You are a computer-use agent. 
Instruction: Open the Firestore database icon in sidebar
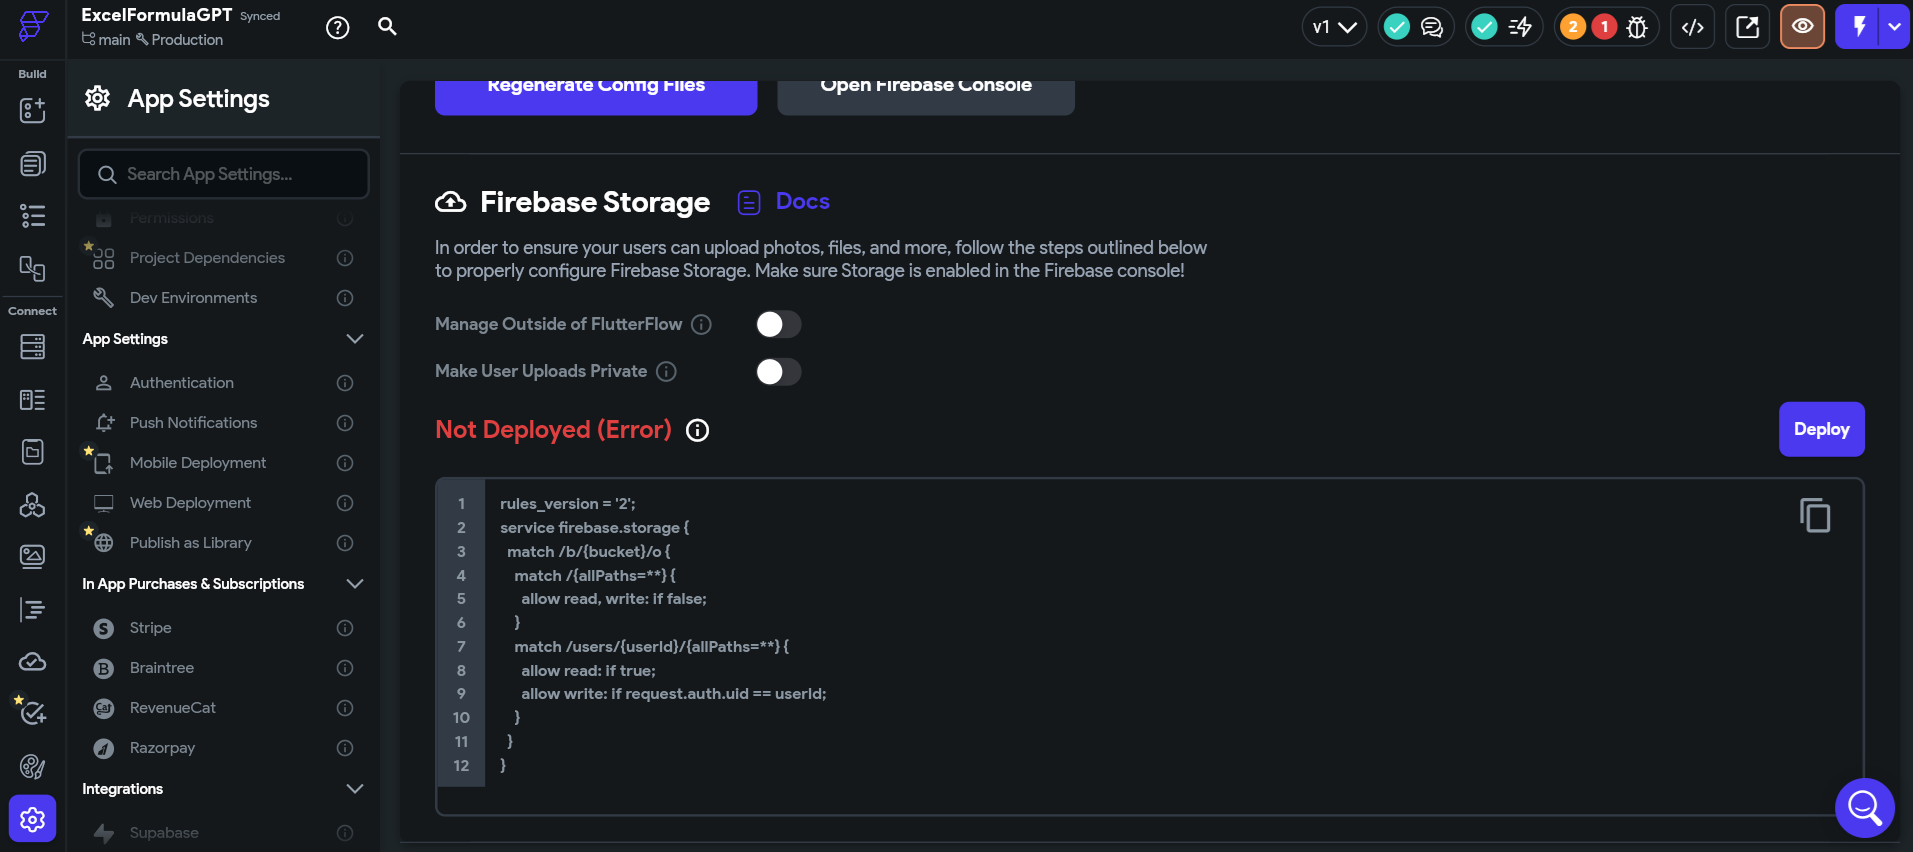[x=33, y=347]
